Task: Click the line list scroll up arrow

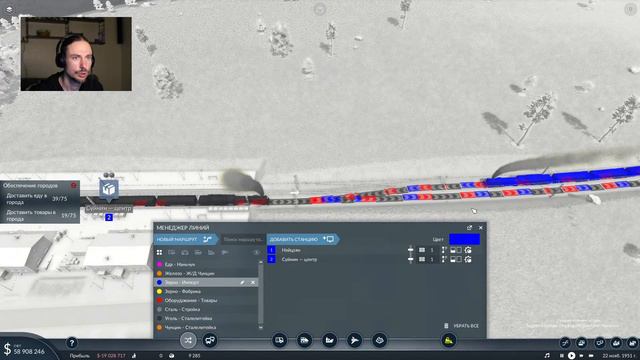Action: point(261,262)
